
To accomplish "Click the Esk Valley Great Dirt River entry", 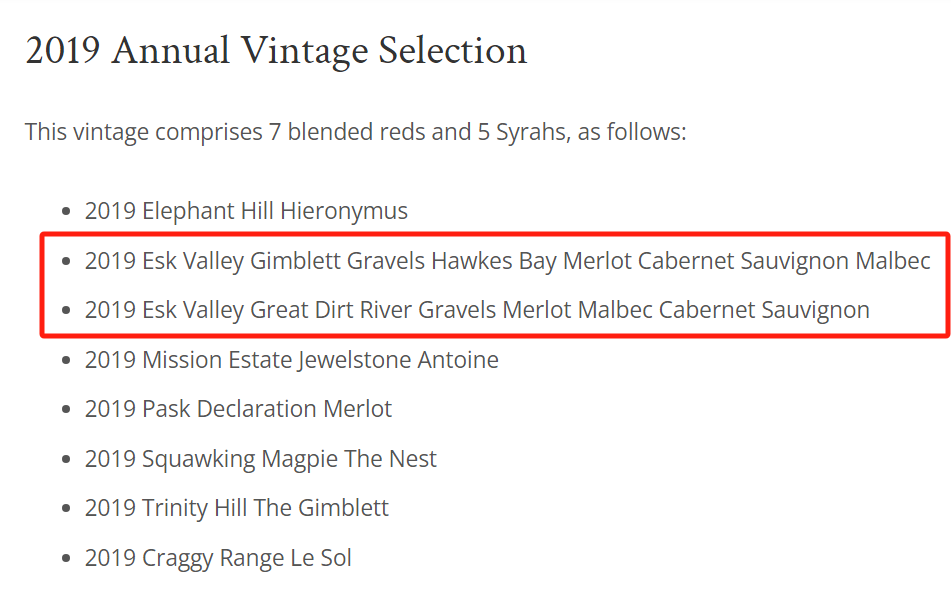I will 476,310.
